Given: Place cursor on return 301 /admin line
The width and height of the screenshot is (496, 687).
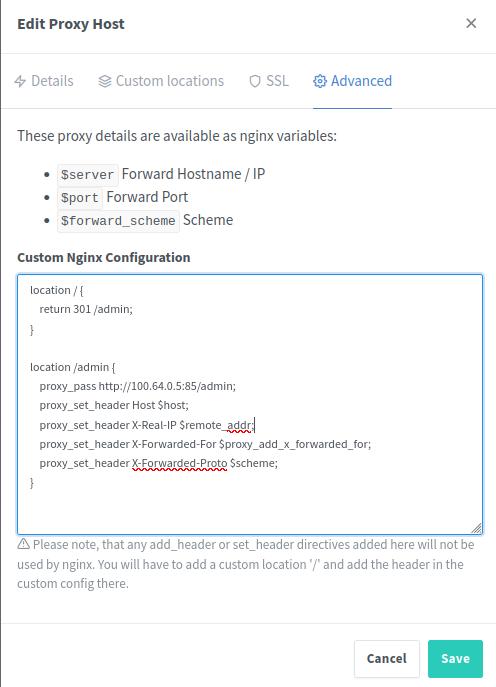Looking at the screenshot, I should point(86,309).
